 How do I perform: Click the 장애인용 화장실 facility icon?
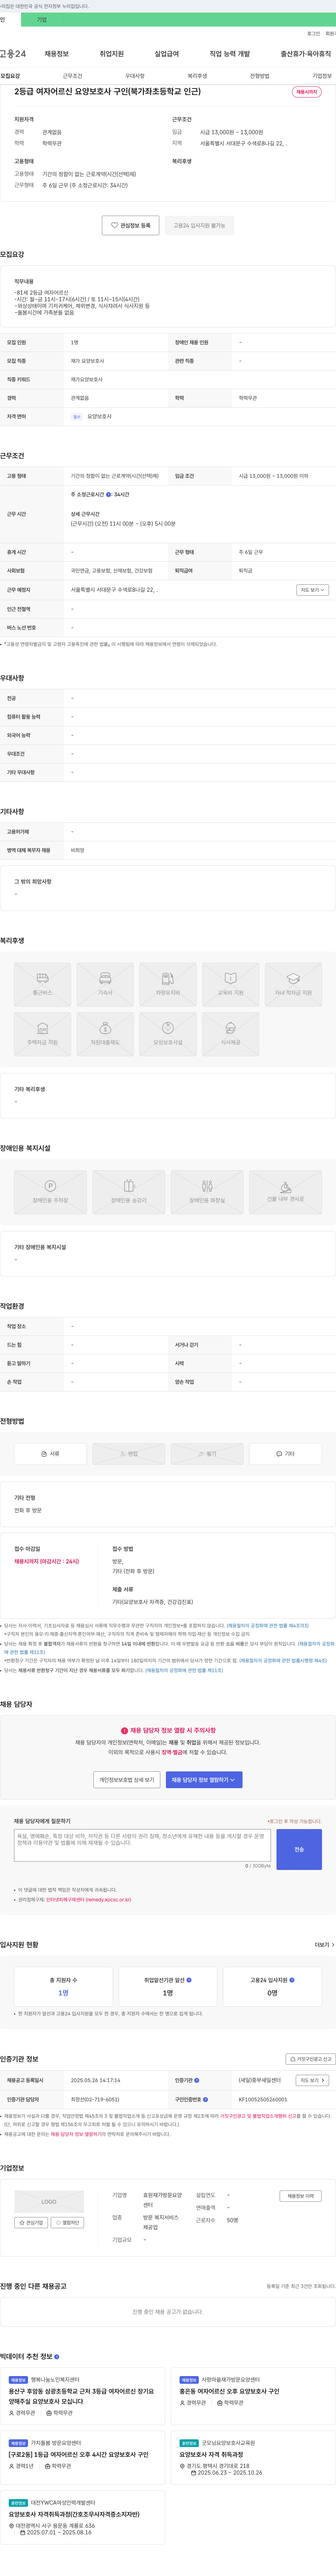tap(207, 1192)
